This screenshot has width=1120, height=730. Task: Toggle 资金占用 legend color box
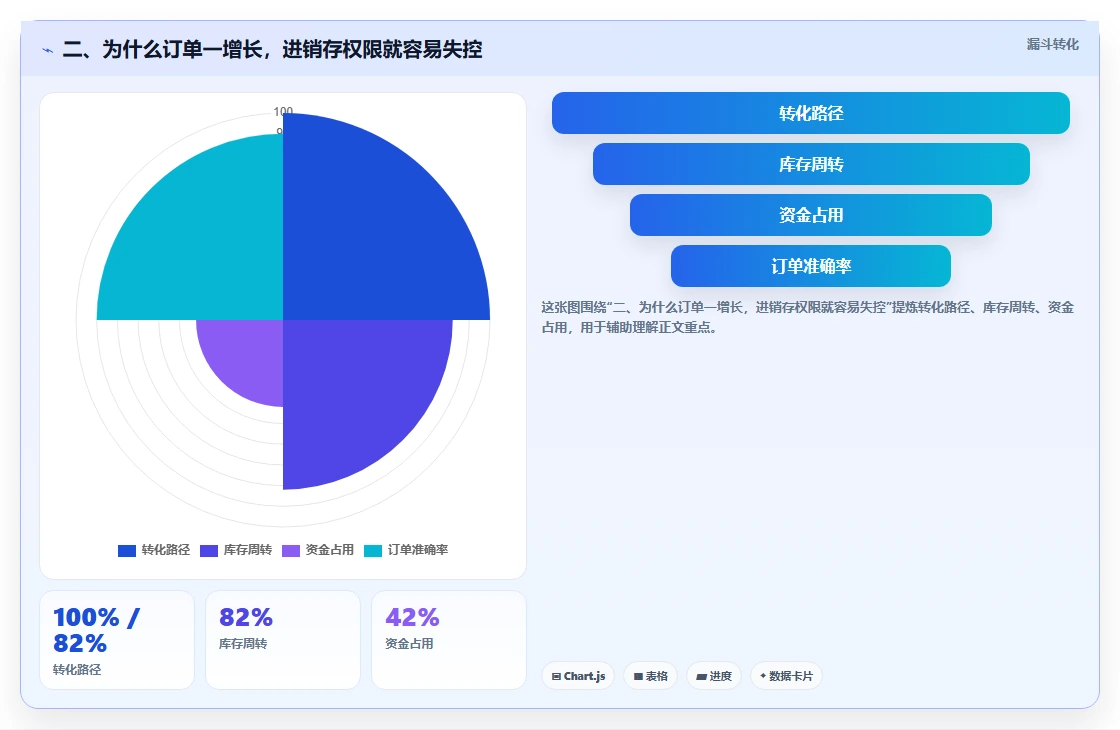point(291,551)
